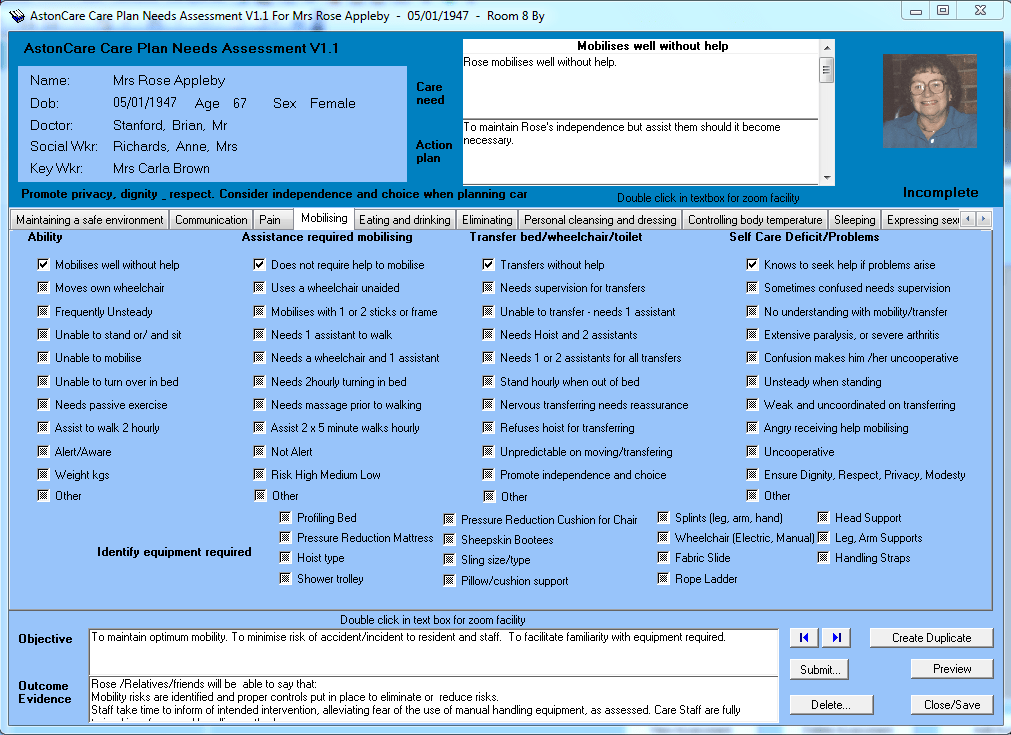The image size is (1011, 735).
Task: Enable Wheelchair (Electric, Manual) checkbox
Action: coord(663,537)
